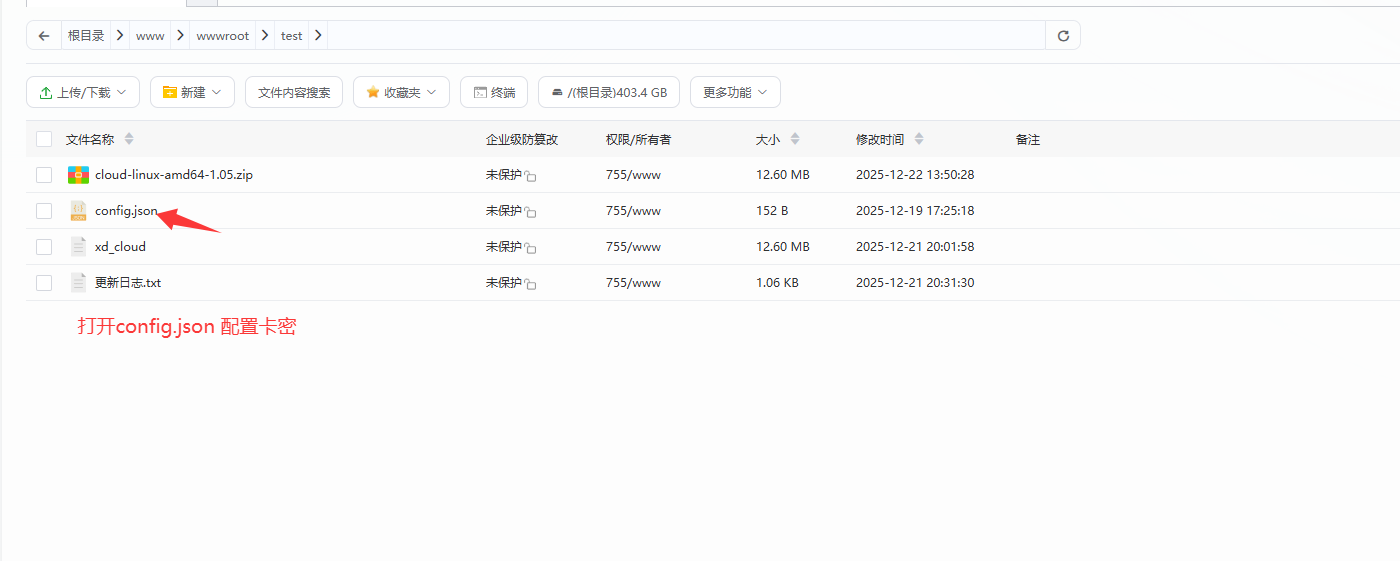Click the lock icon in config.json row
The image size is (1400, 561).
coord(531,213)
